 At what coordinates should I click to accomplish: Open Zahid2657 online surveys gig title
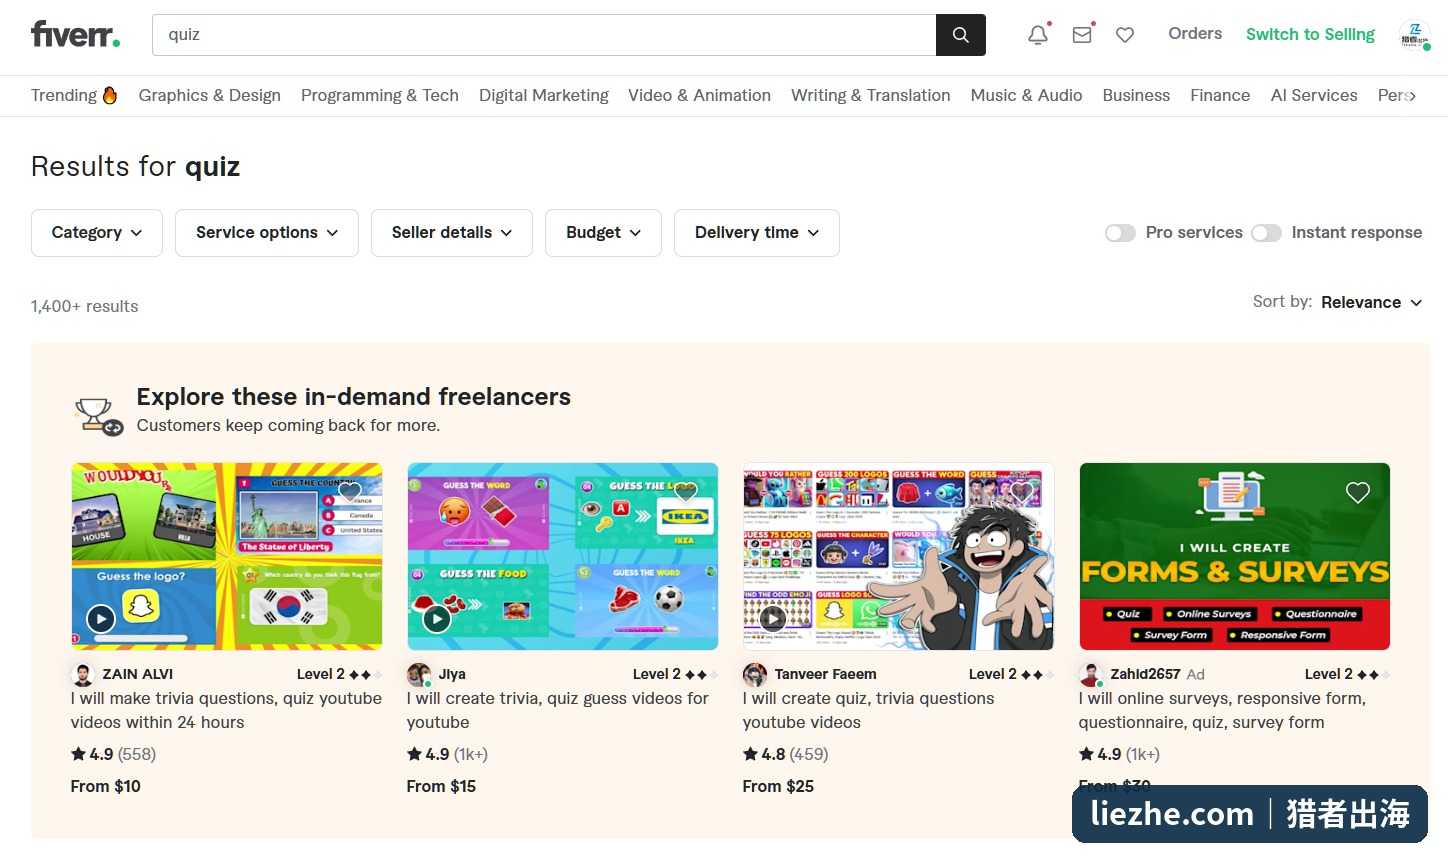[1222, 710]
